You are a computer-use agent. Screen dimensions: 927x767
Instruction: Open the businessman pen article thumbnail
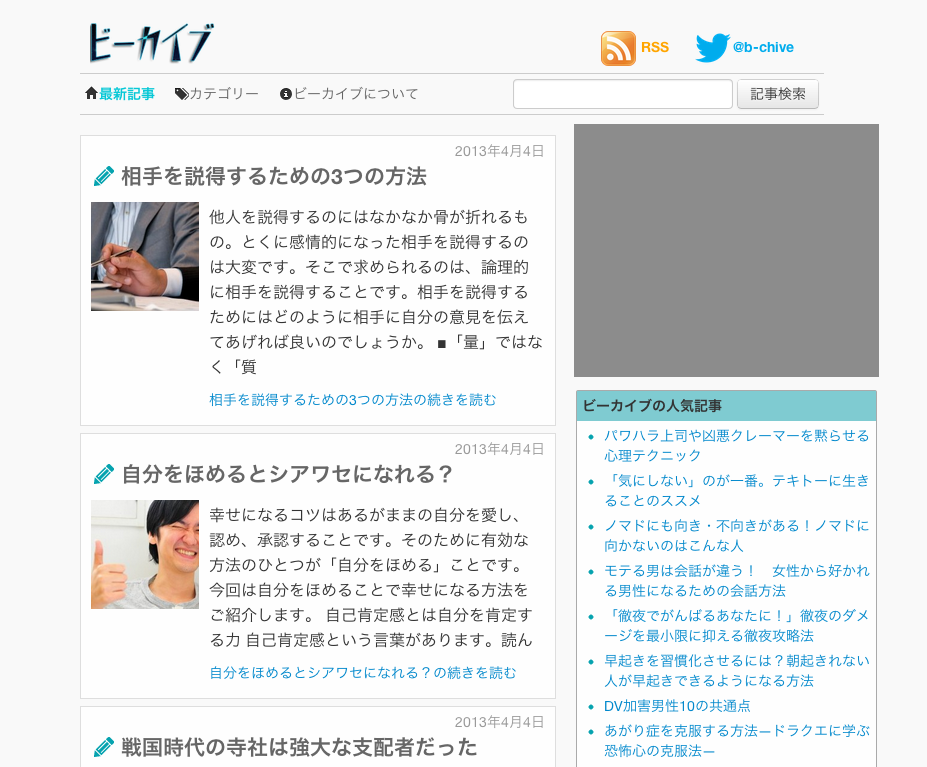point(145,256)
